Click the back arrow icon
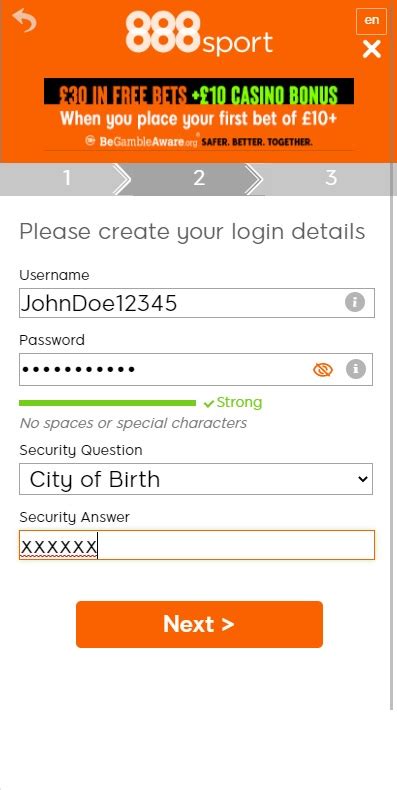Viewport: 397px width, 790px height. click(24, 21)
